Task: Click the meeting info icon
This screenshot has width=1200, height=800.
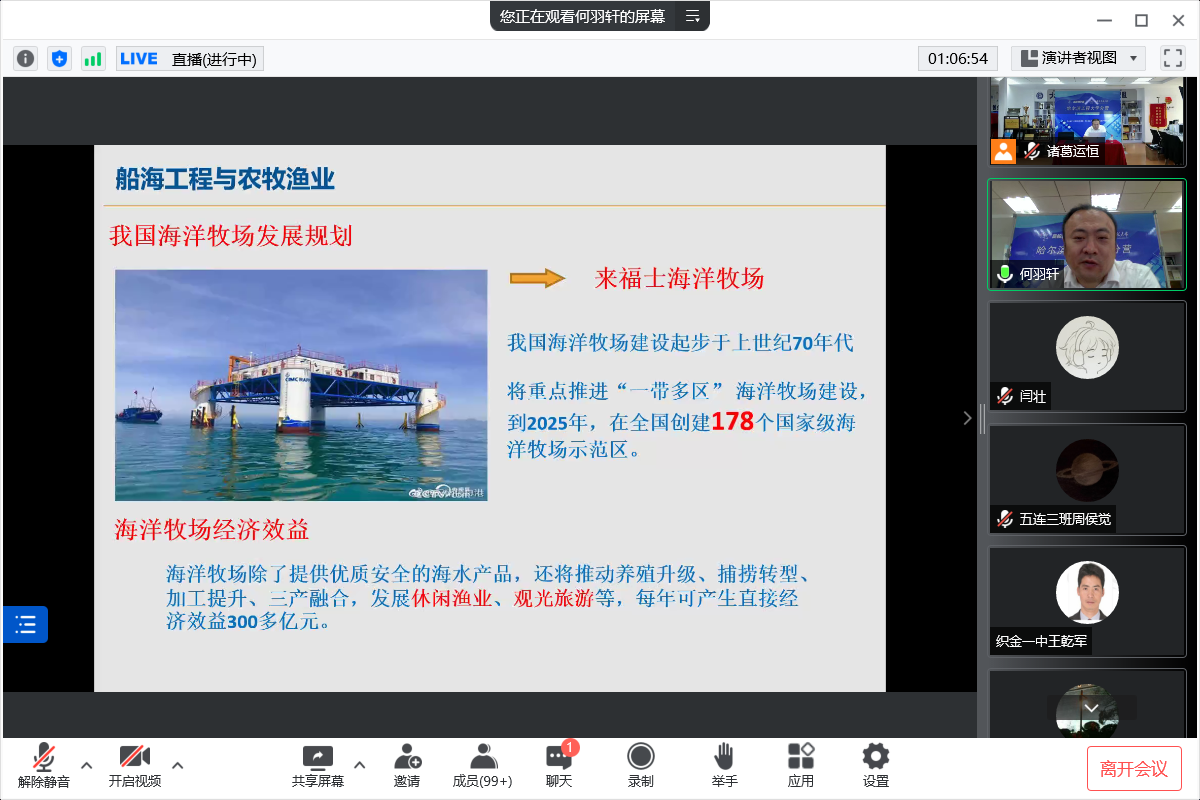Action: click(25, 59)
